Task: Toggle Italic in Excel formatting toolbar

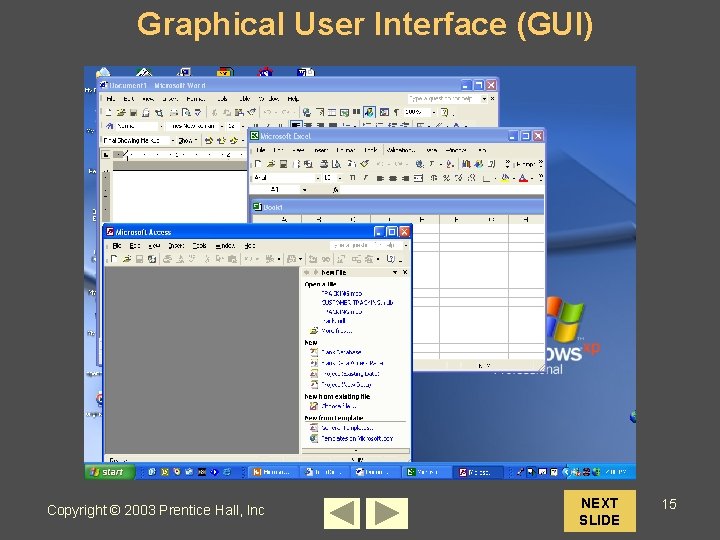Action: (366, 178)
